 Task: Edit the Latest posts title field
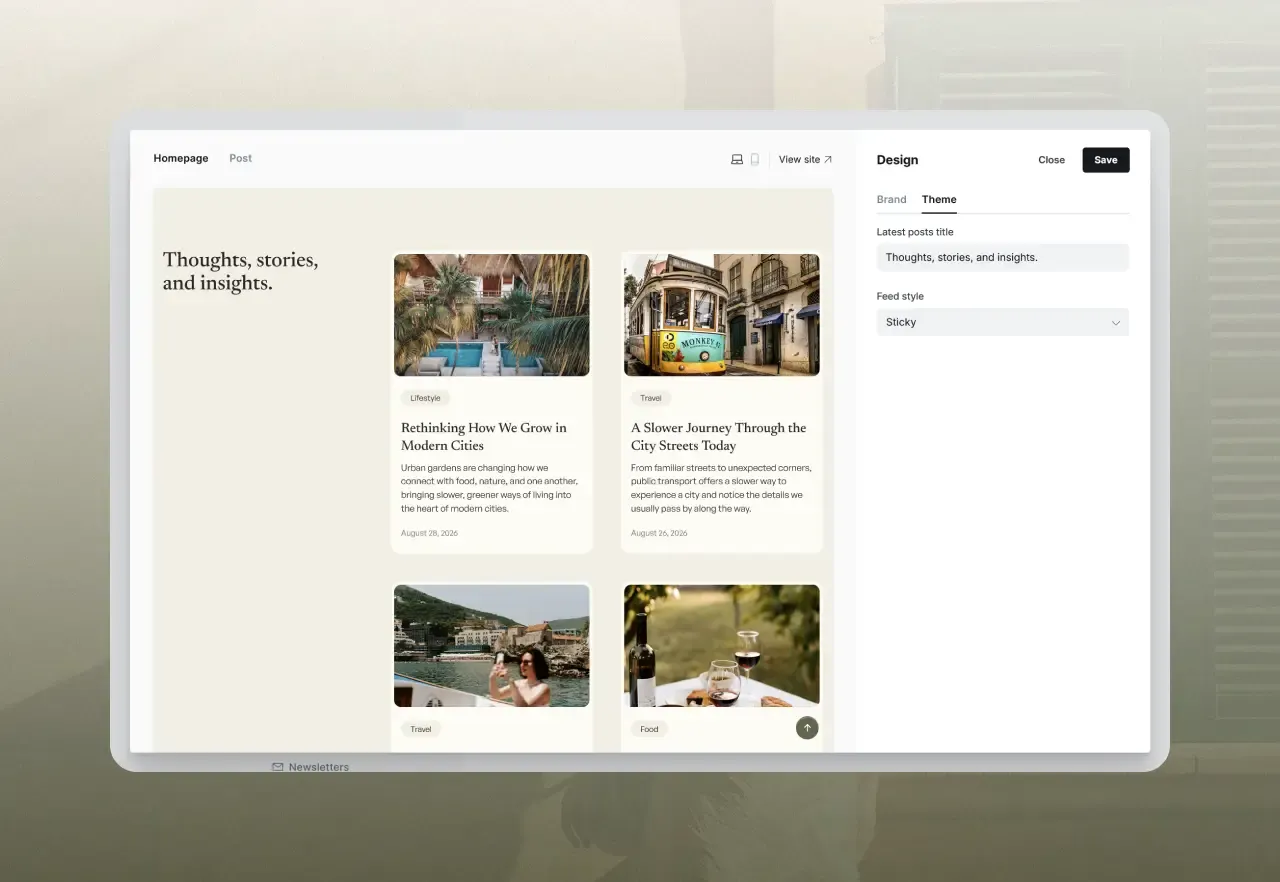pos(1003,257)
